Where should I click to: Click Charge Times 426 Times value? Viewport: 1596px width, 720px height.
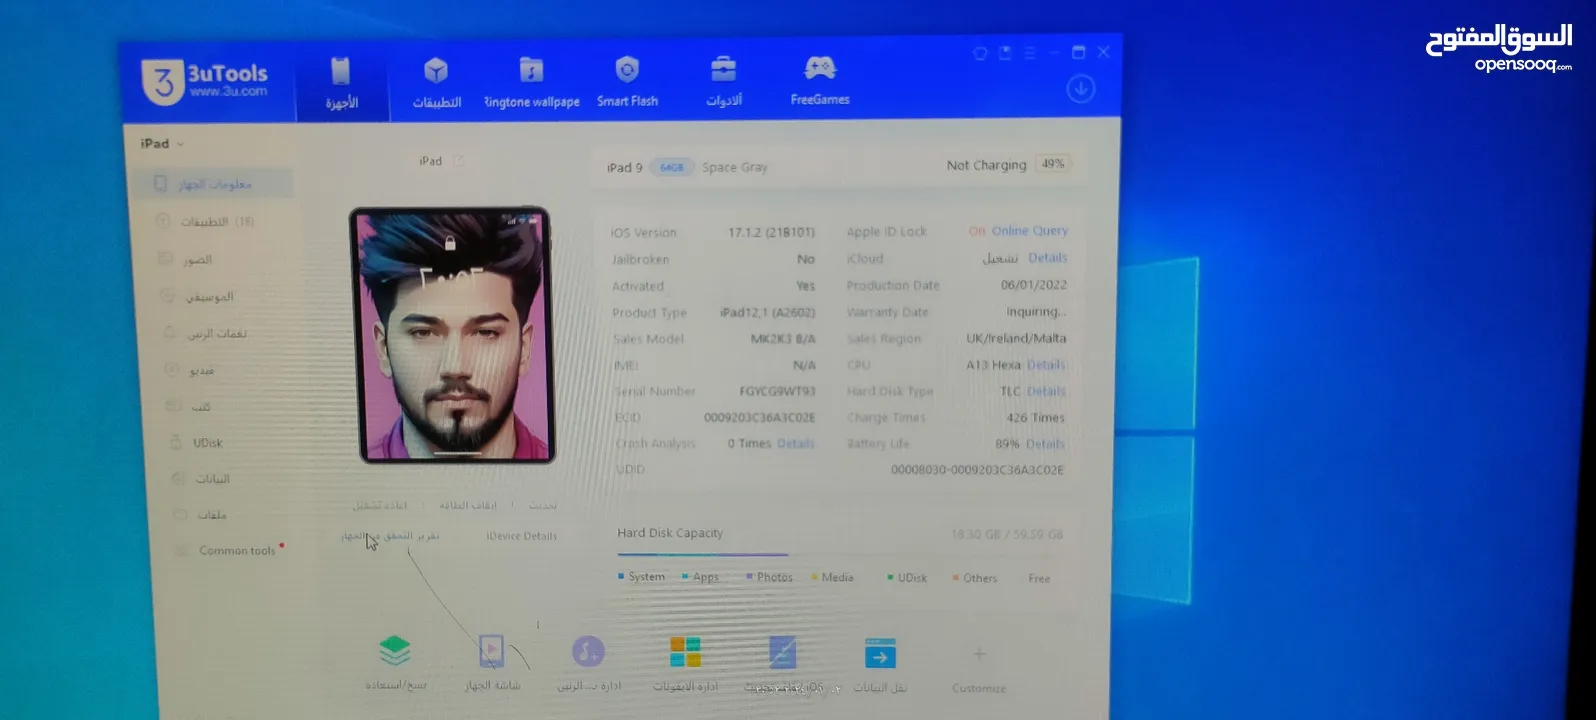pyautogui.click(x=1035, y=418)
